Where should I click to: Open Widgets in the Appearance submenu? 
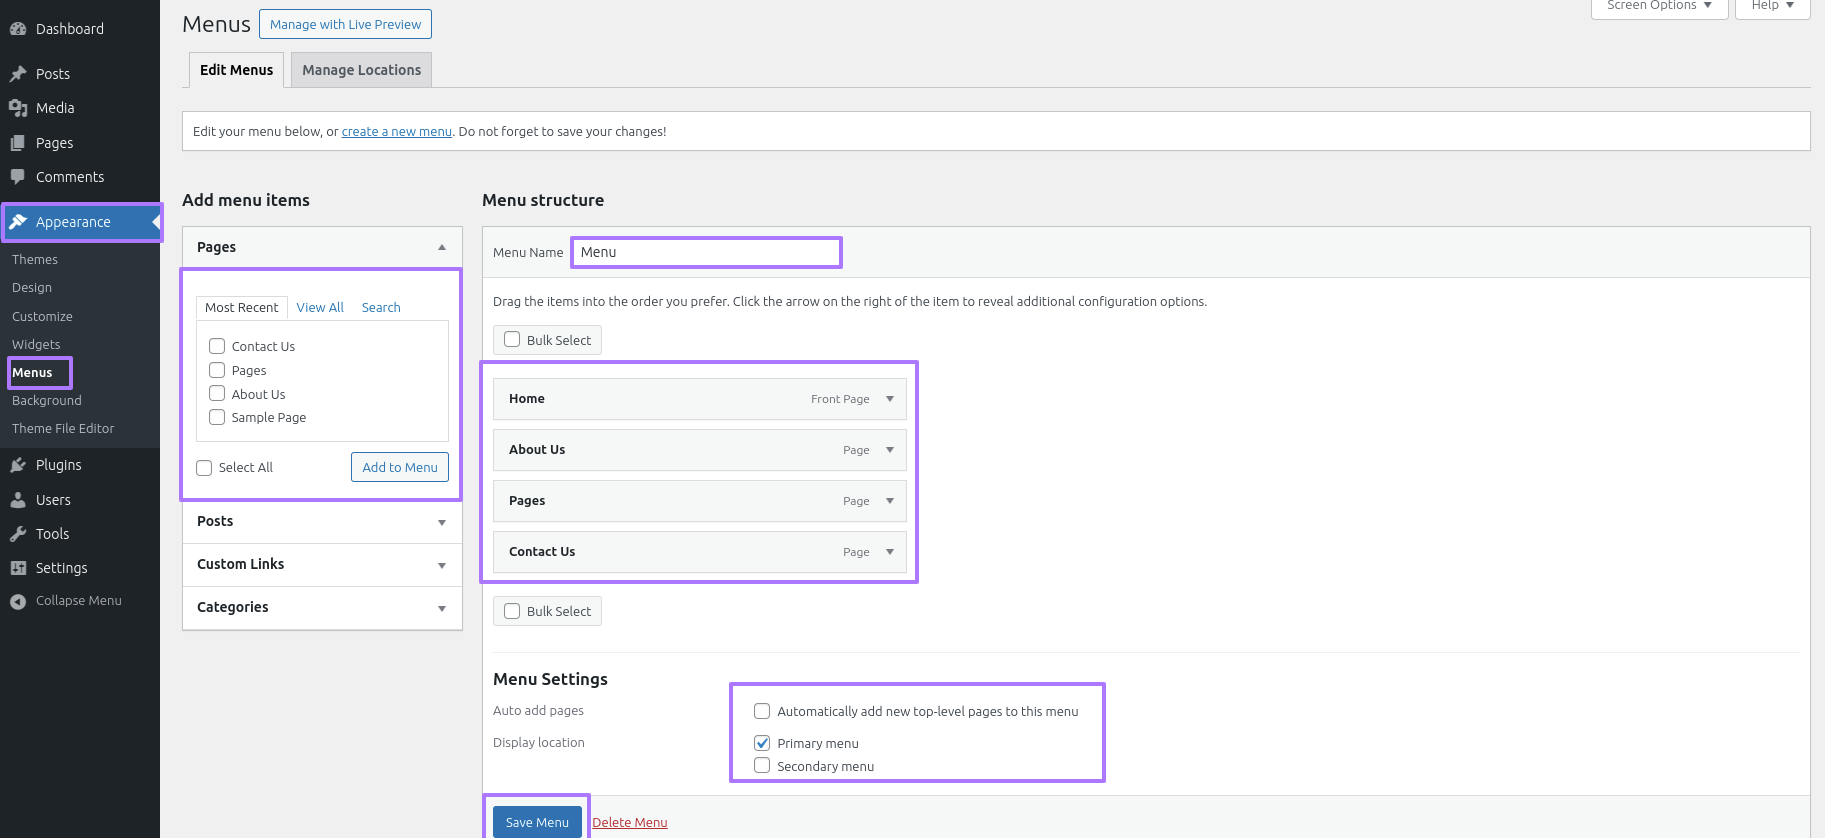point(36,344)
